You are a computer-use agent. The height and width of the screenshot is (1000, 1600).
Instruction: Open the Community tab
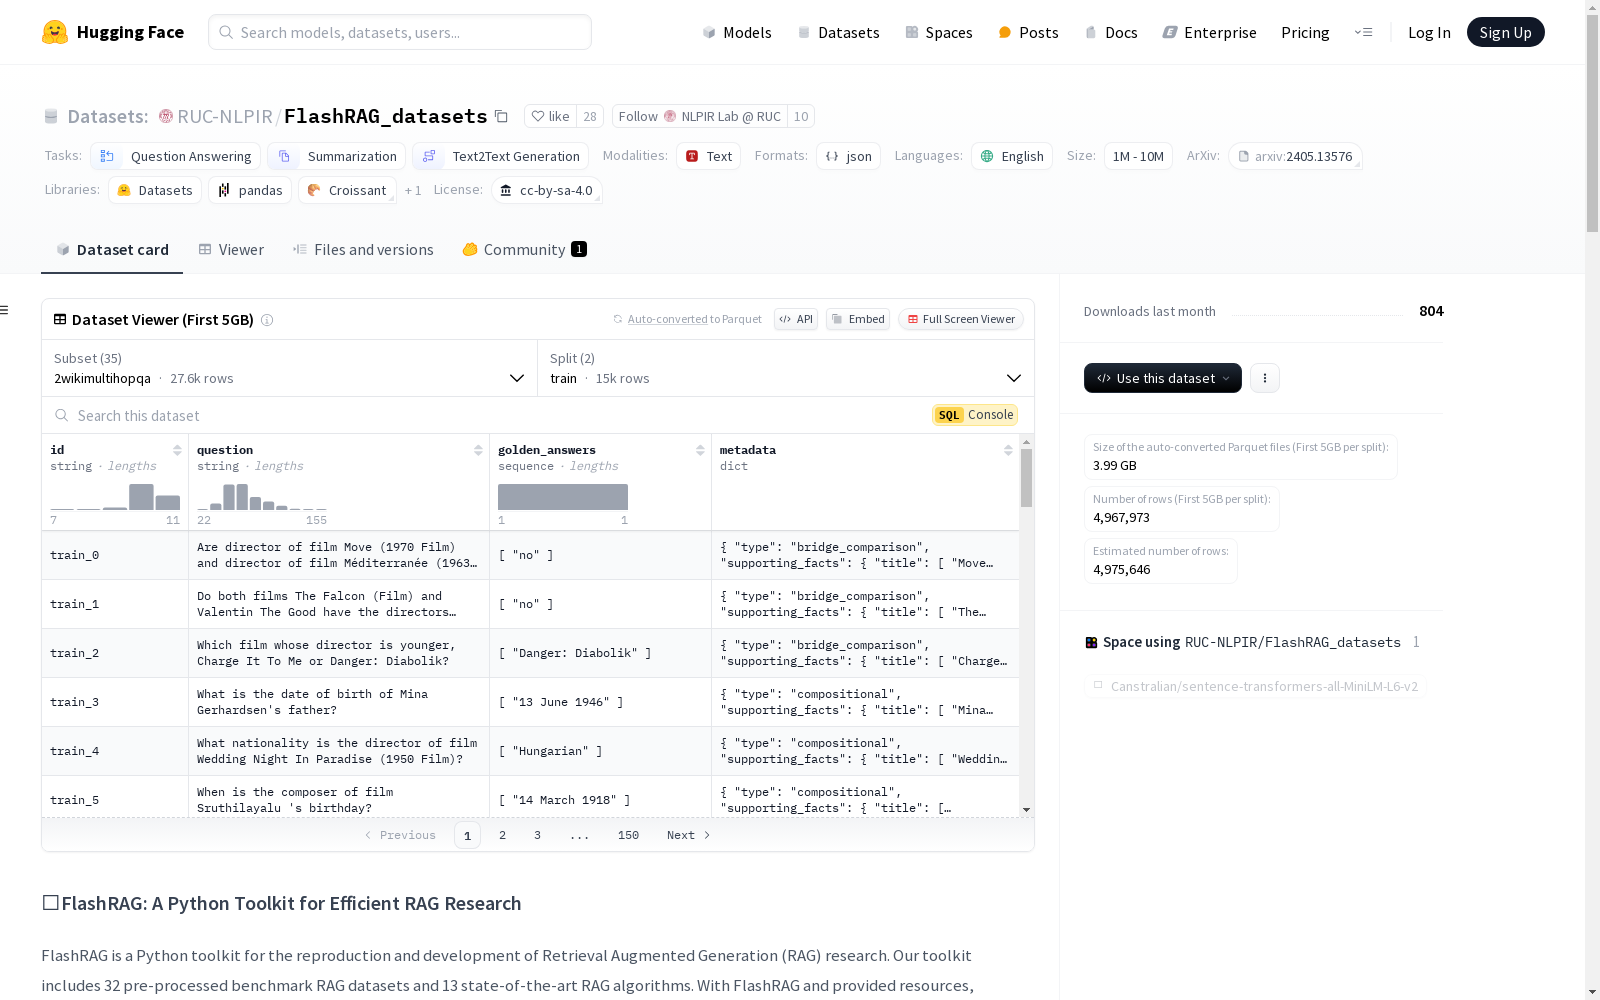(524, 250)
